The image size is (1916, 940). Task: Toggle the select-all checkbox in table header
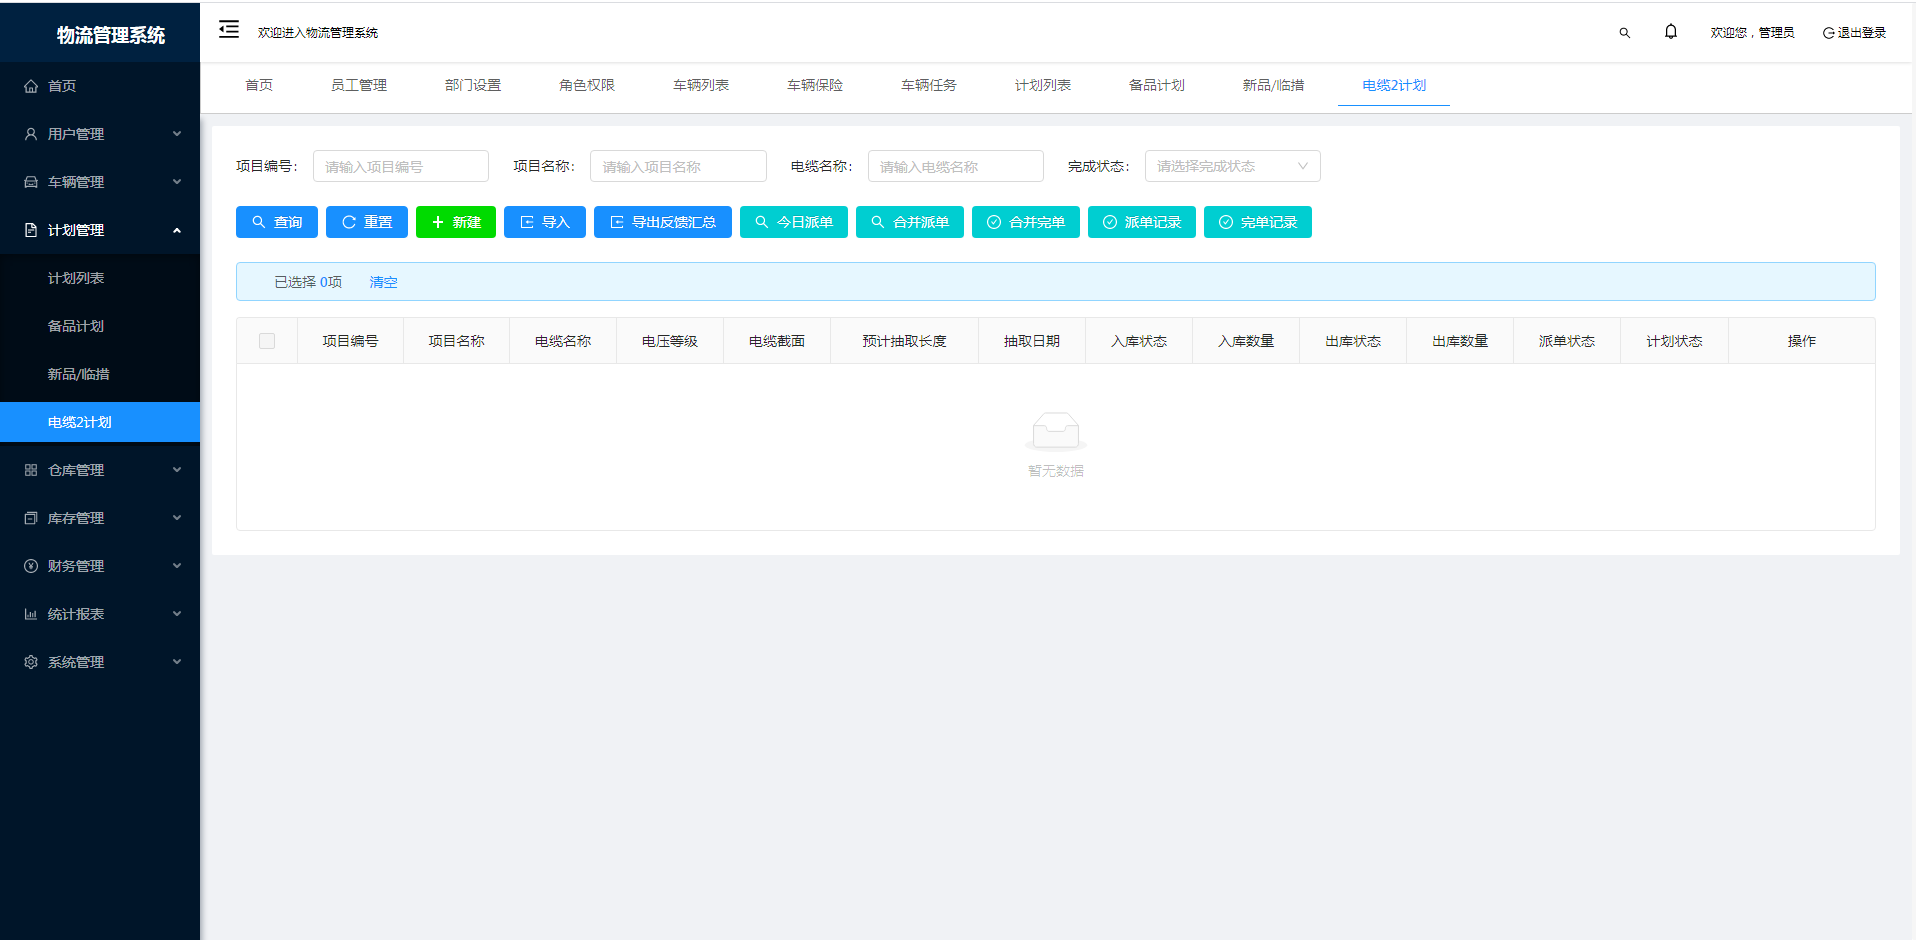pyautogui.click(x=267, y=341)
